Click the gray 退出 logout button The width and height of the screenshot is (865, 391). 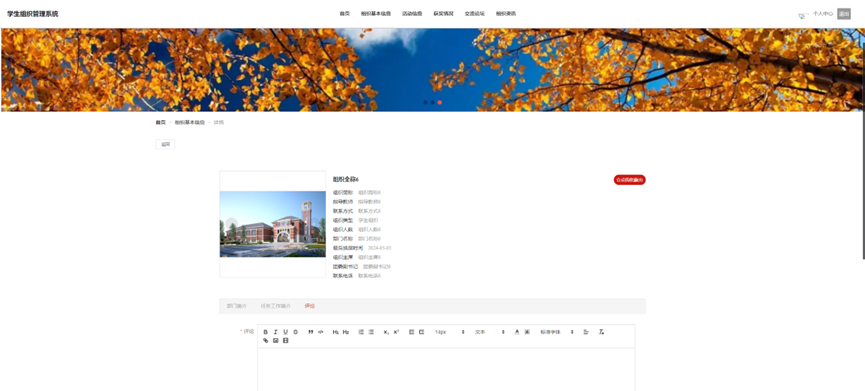point(844,14)
